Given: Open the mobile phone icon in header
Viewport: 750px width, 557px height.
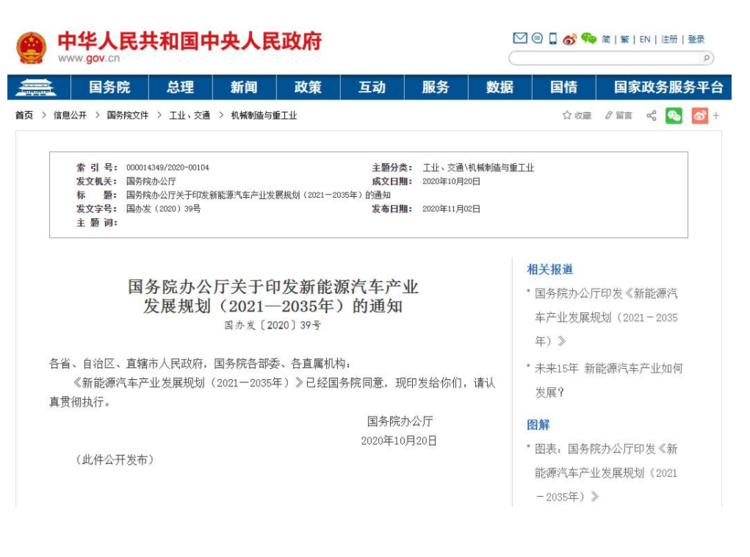Looking at the screenshot, I should click(x=552, y=38).
